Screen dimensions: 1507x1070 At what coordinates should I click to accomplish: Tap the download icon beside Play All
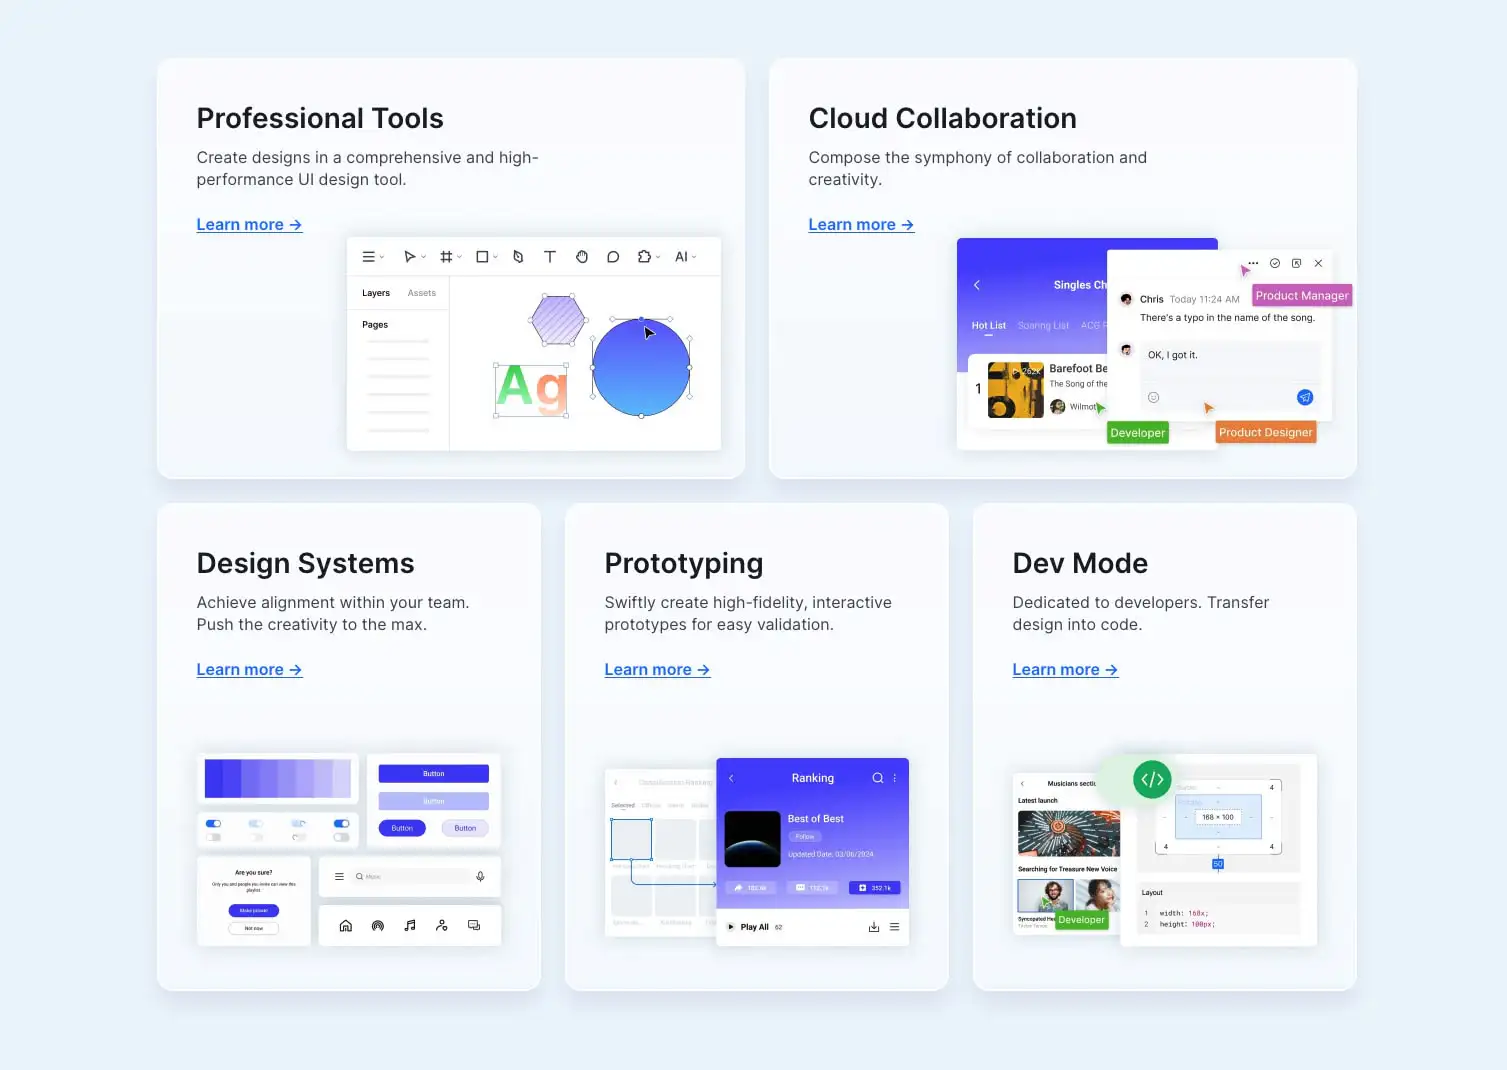(x=874, y=927)
